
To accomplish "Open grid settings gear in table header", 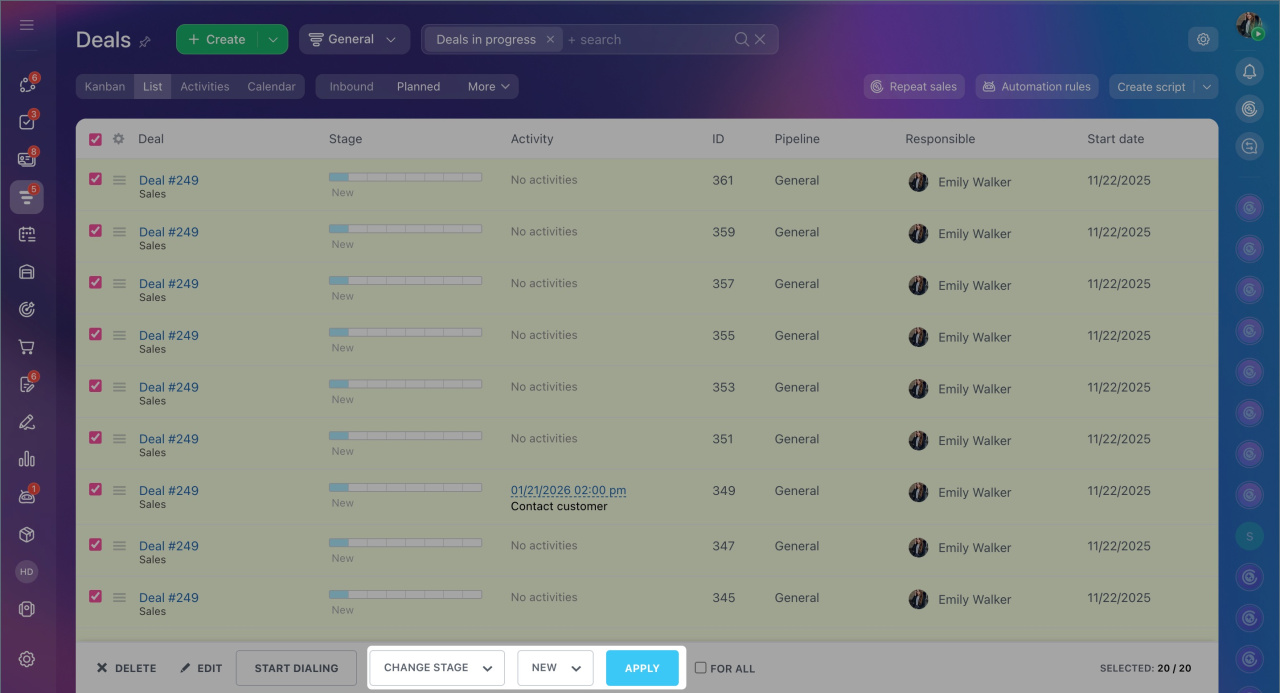I will coord(118,139).
